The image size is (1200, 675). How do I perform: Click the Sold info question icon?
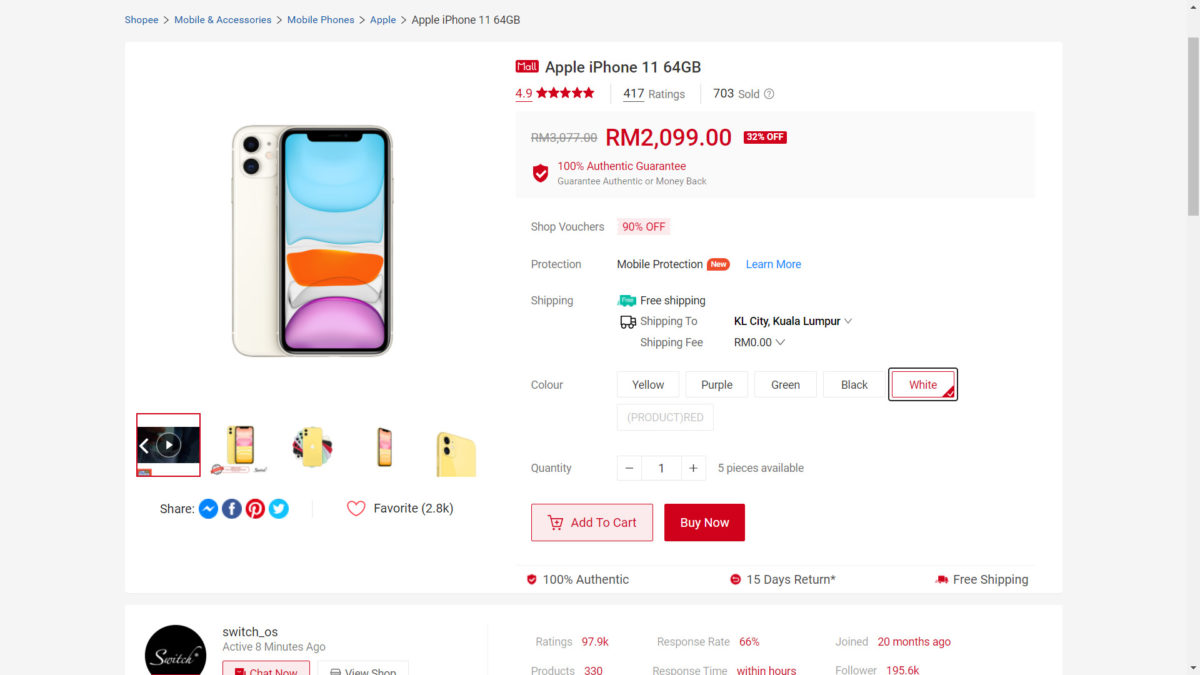pos(769,94)
